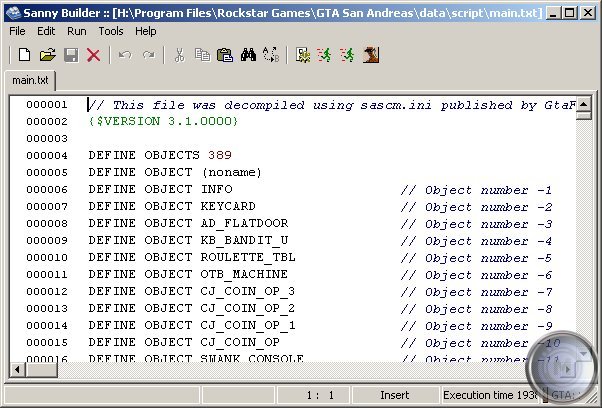The width and height of the screenshot is (602, 408).
Task: Click the 'DEFINE OBJECT CJ_COIN_OP' text on line 000015
Action: (184, 342)
